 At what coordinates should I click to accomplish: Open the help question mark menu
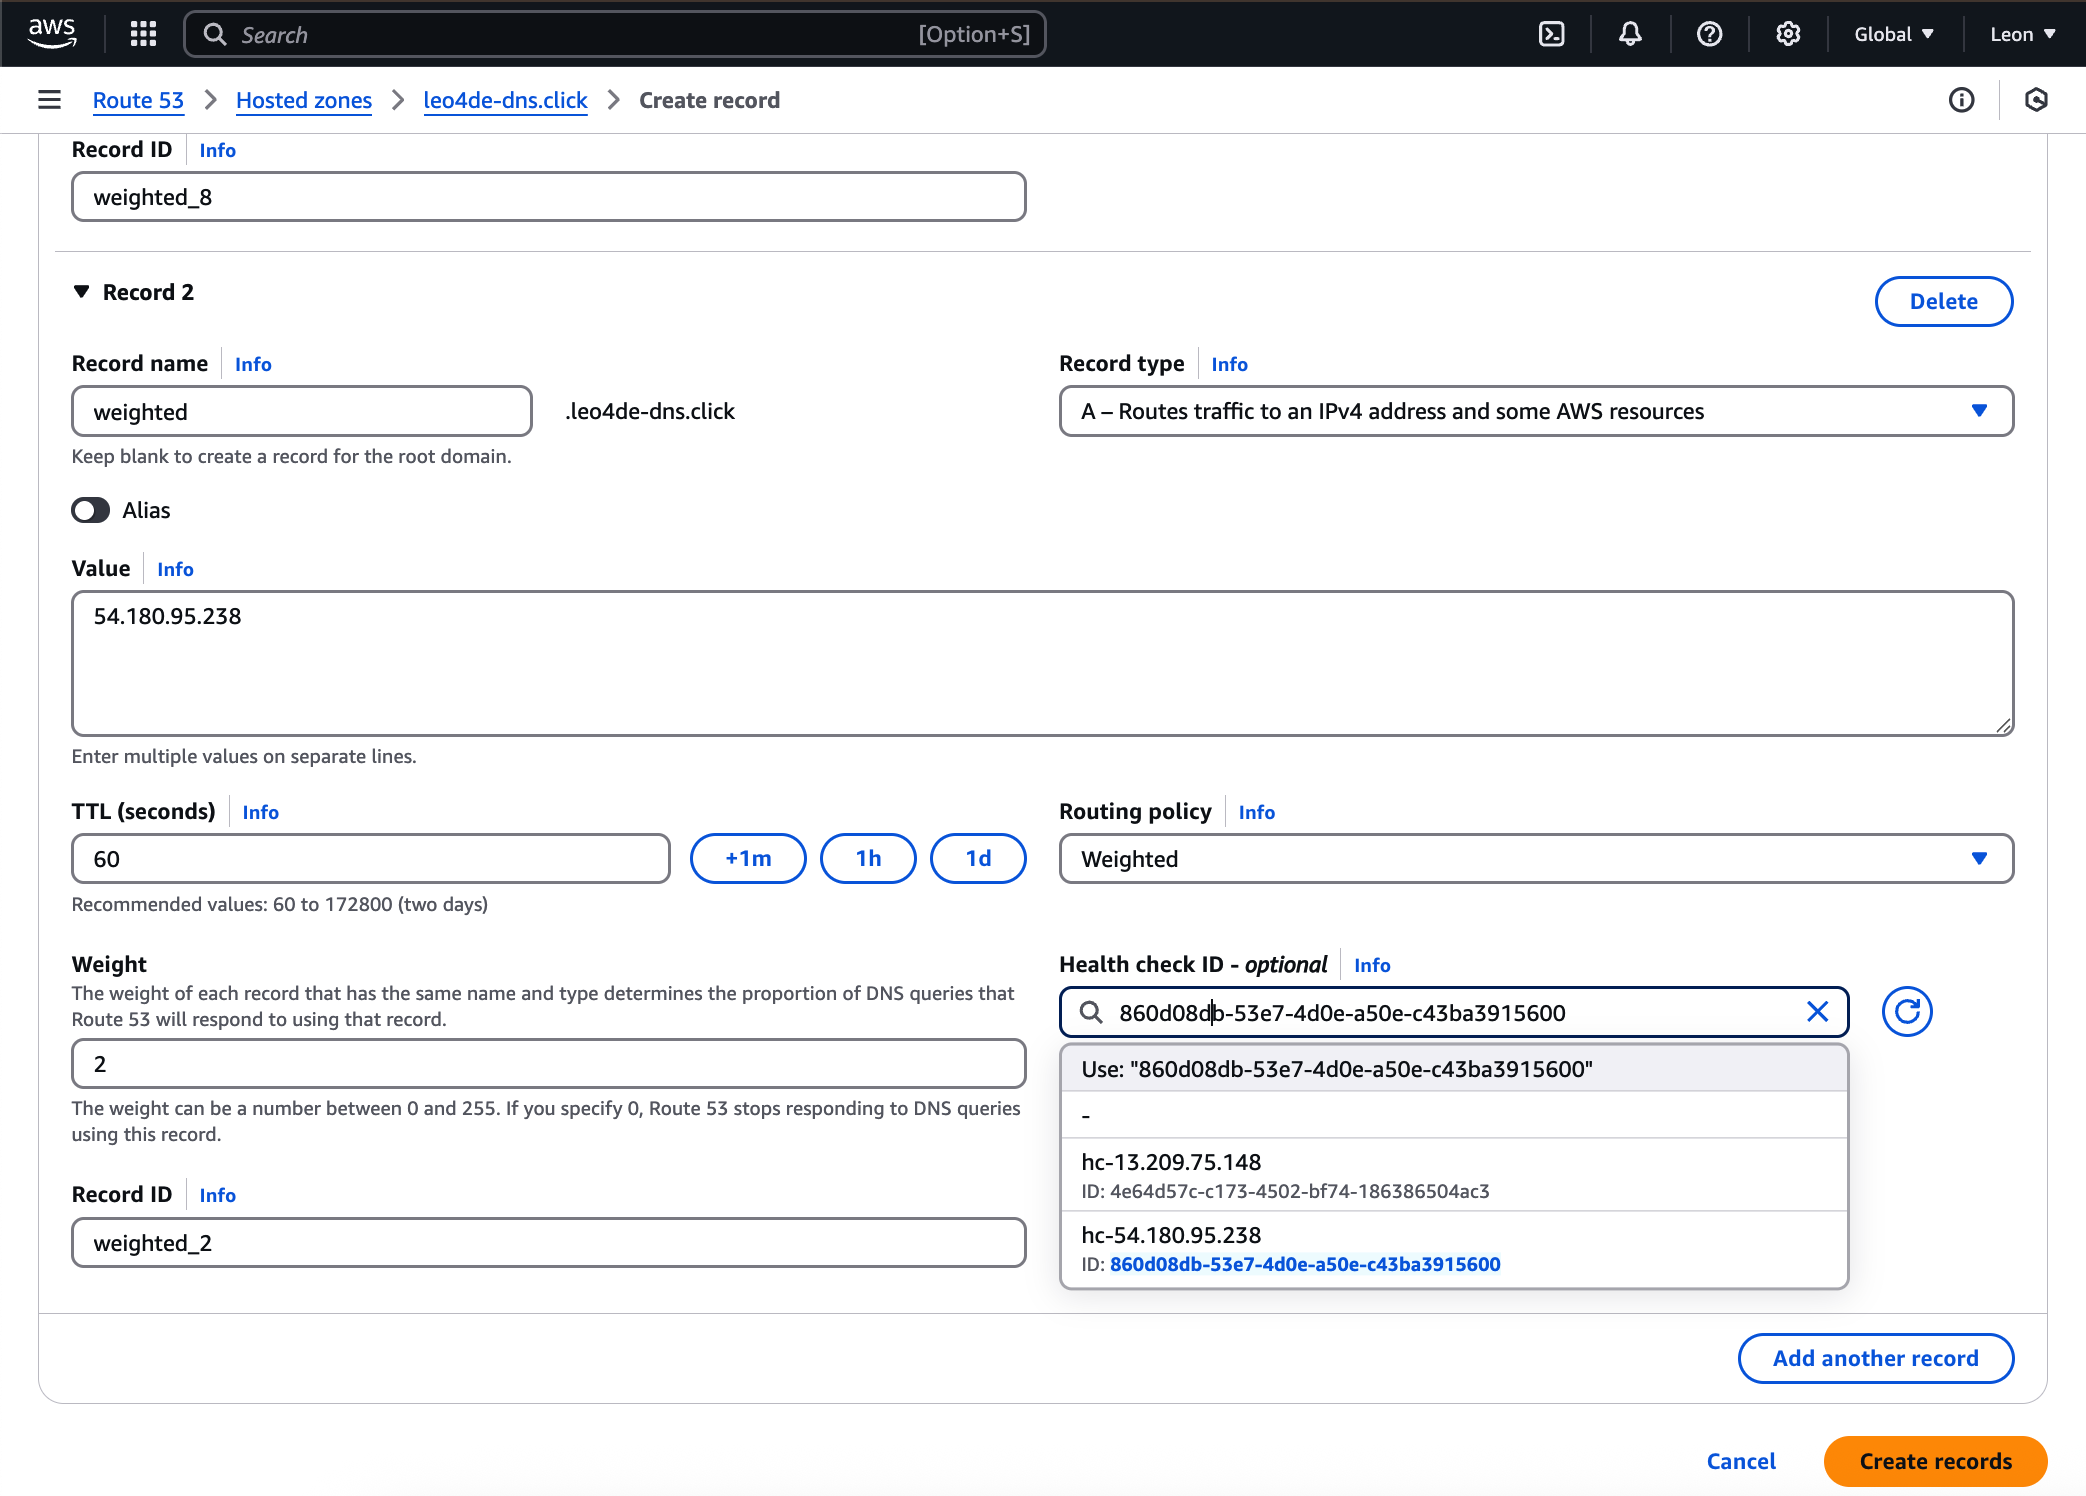tap(1709, 34)
